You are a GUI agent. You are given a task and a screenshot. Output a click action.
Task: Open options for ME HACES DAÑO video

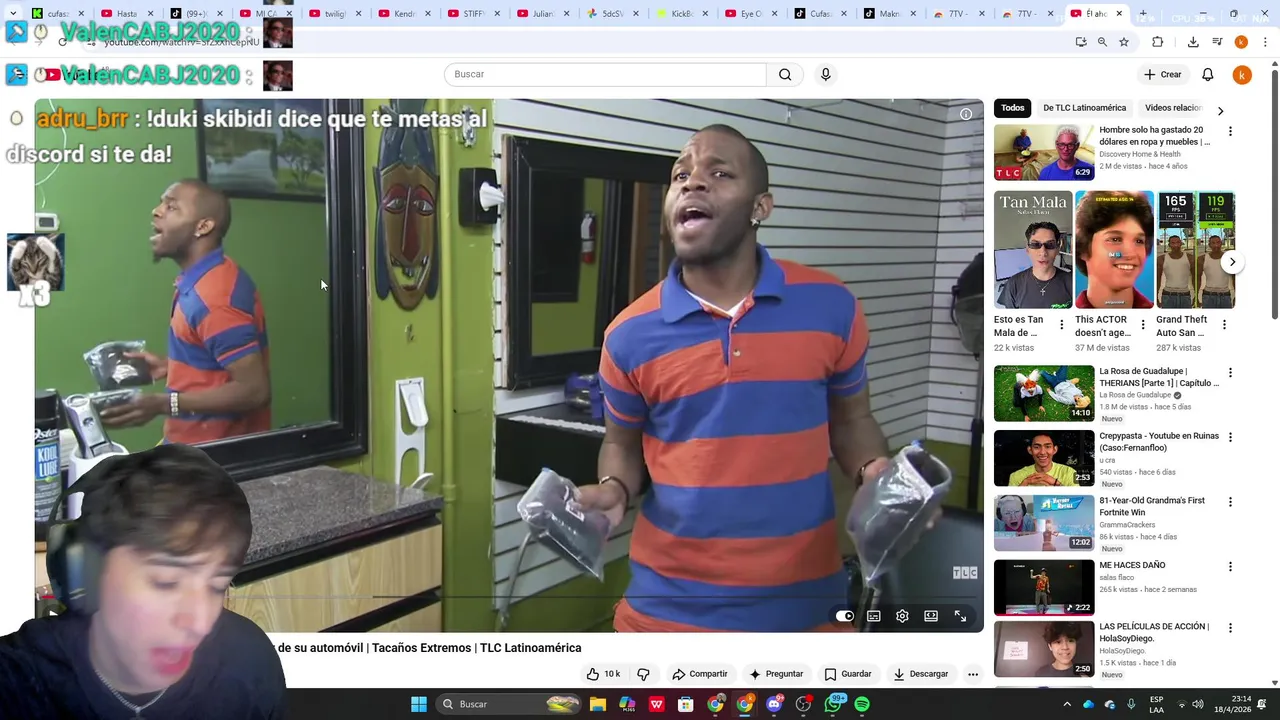1230,566
